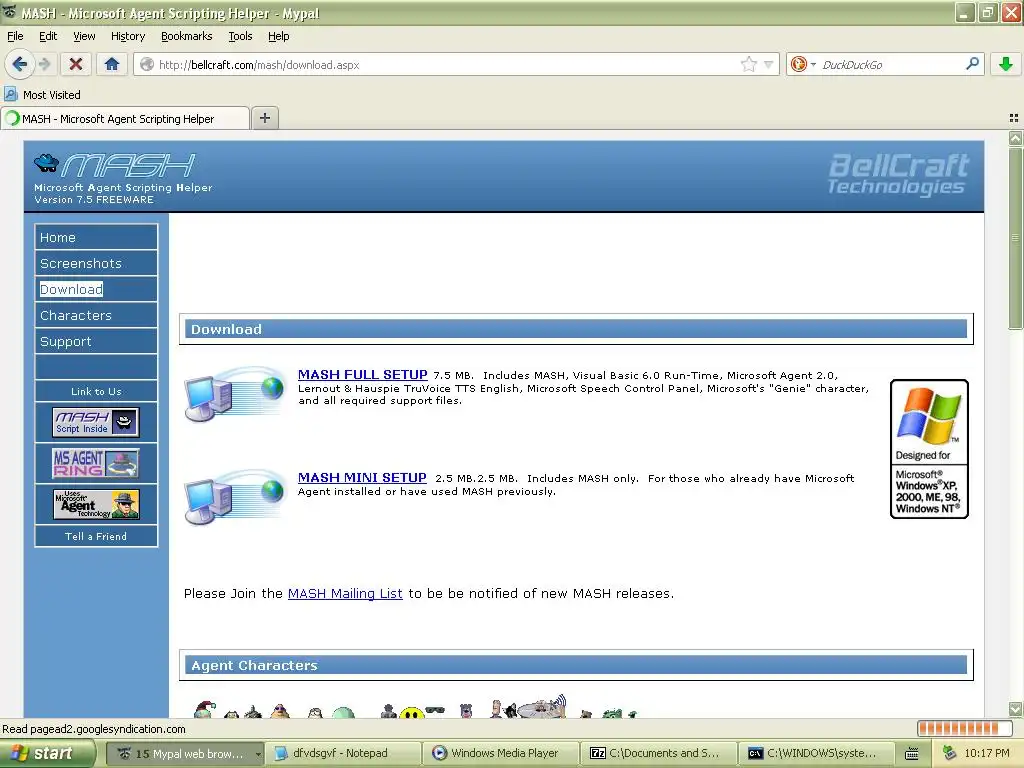Open a new tab with plus button
The image size is (1024, 768).
[x=264, y=118]
